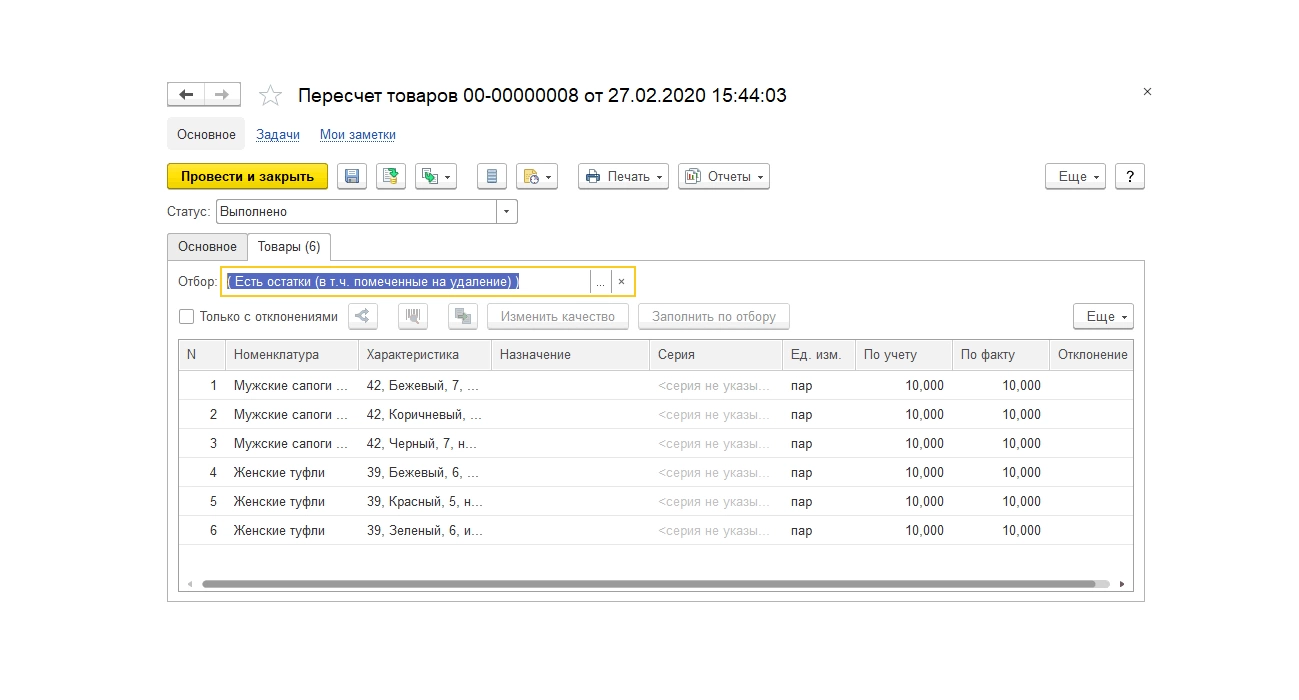Click the По факту column header

tap(1001, 355)
